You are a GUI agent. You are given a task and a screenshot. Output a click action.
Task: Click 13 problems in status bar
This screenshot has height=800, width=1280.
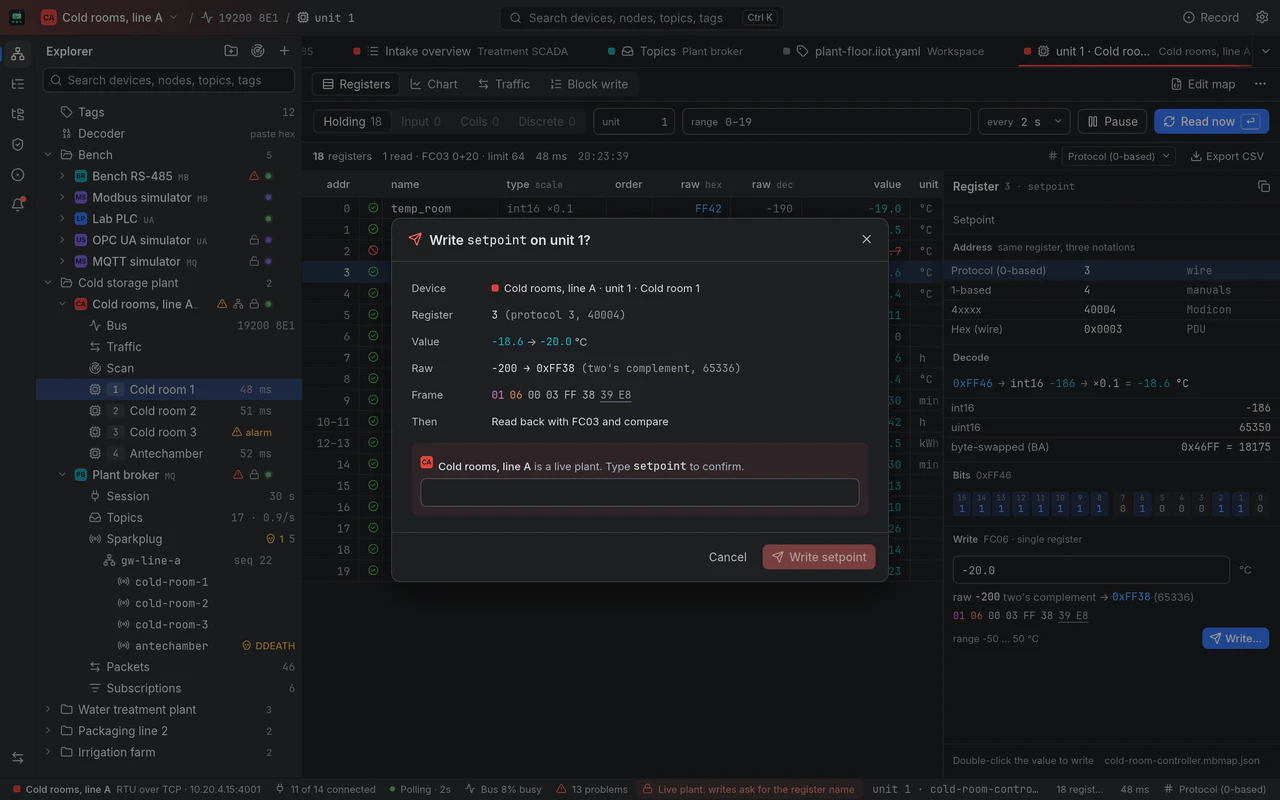[x=592, y=789]
